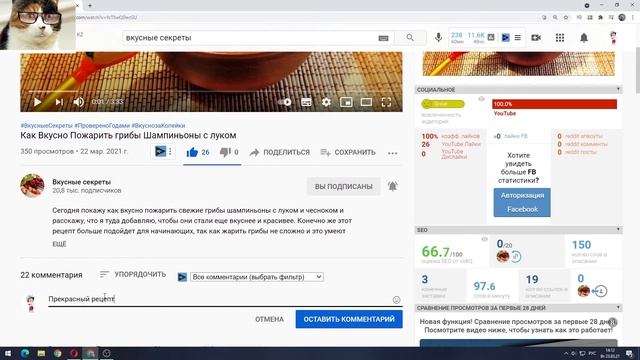This screenshot has width=640, height=360.
Task: Open a new browser tab
Action: (x=90, y=5)
